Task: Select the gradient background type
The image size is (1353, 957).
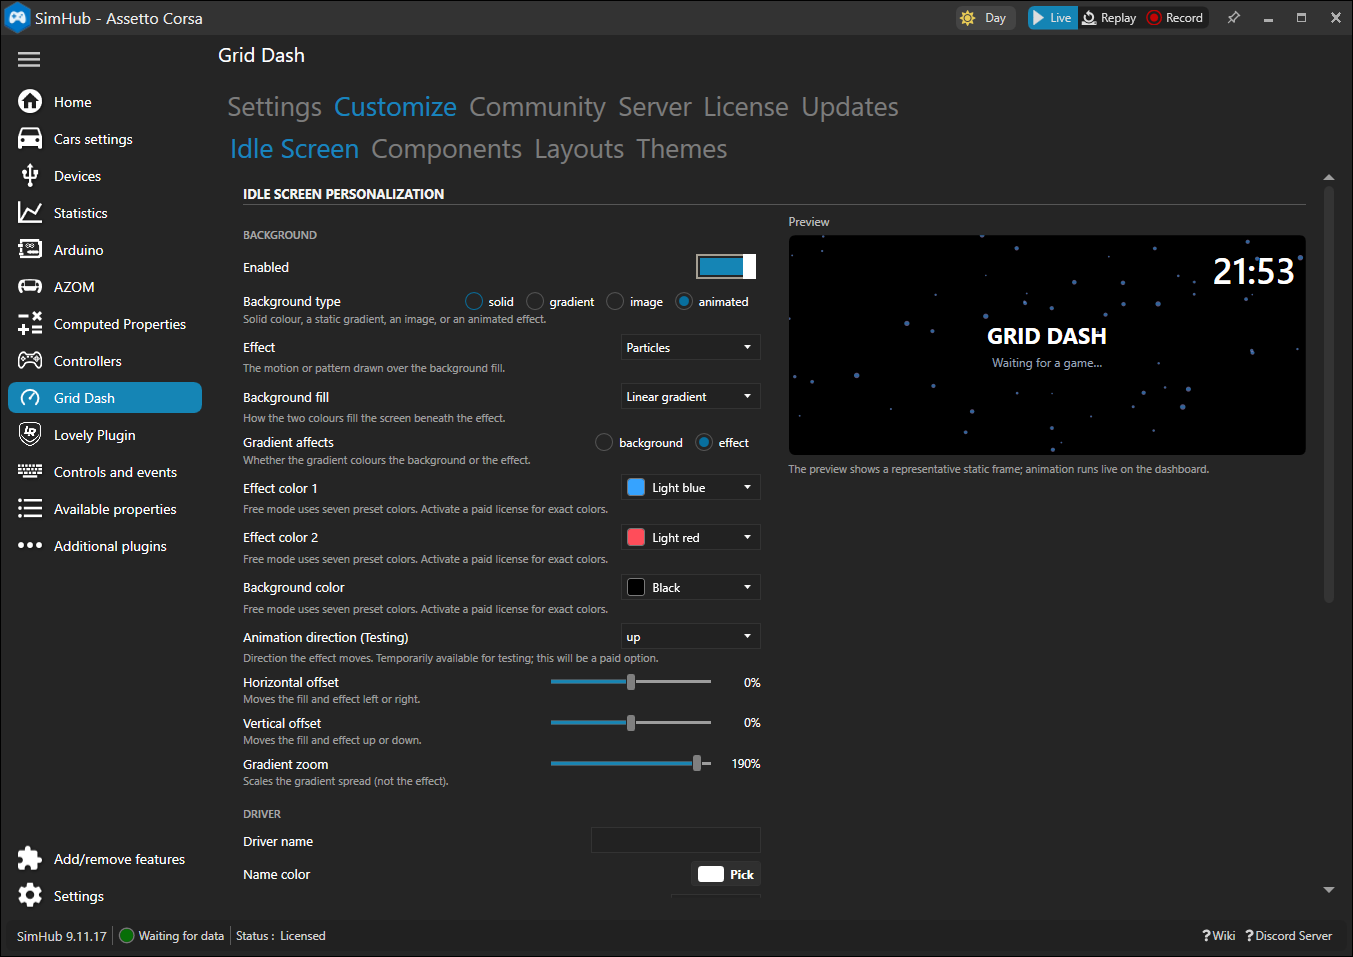Action: click(x=535, y=301)
